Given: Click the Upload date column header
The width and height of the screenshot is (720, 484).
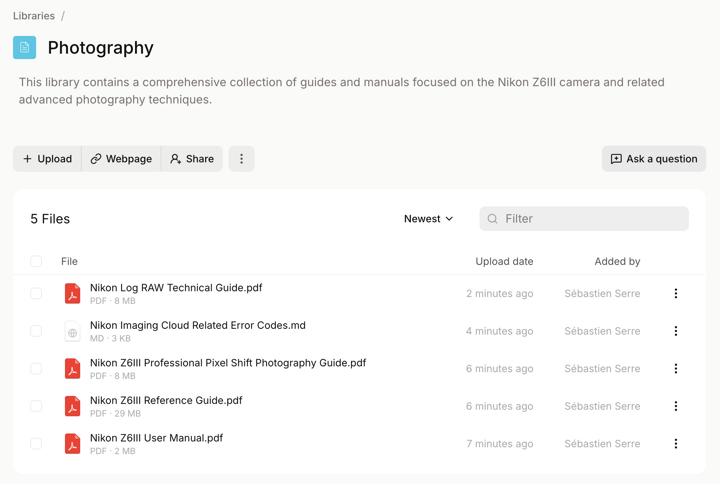Looking at the screenshot, I should 504,262.
